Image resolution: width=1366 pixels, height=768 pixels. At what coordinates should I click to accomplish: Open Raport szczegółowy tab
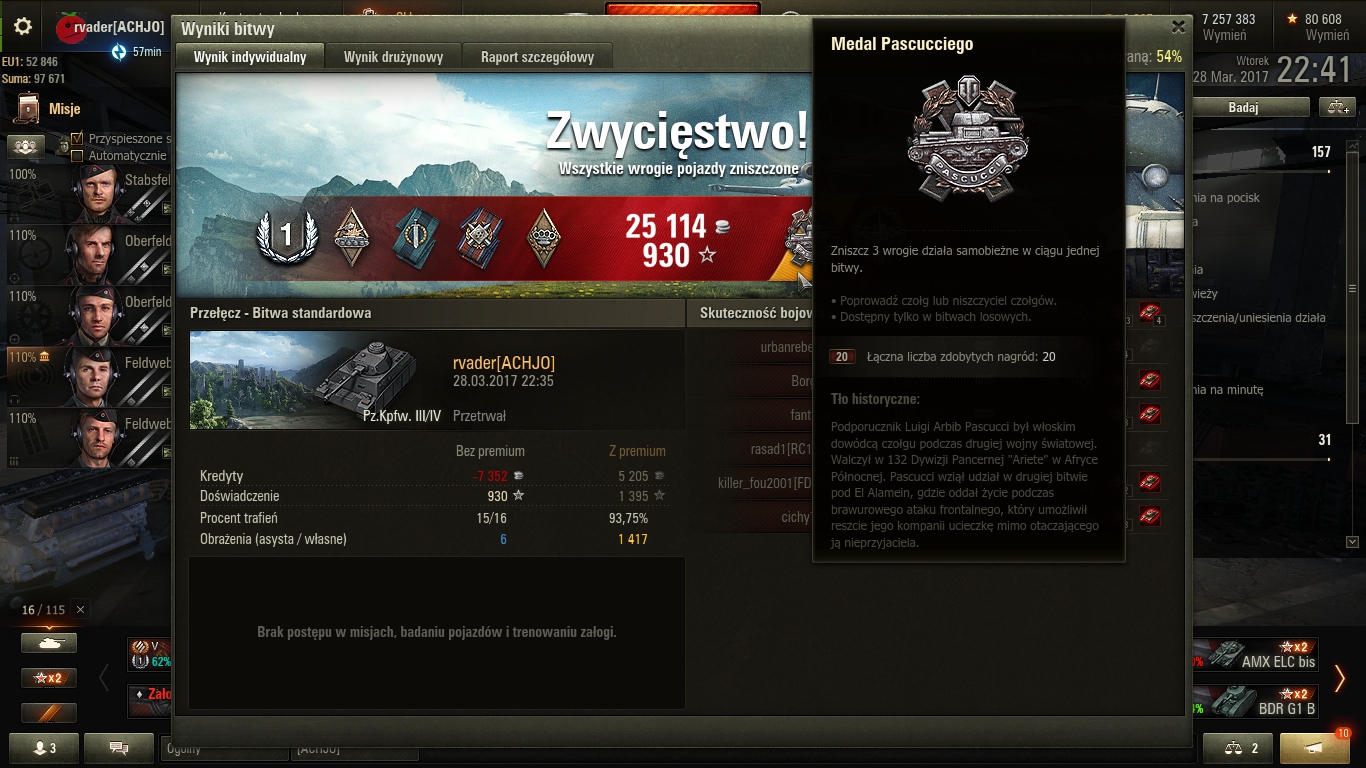537,57
